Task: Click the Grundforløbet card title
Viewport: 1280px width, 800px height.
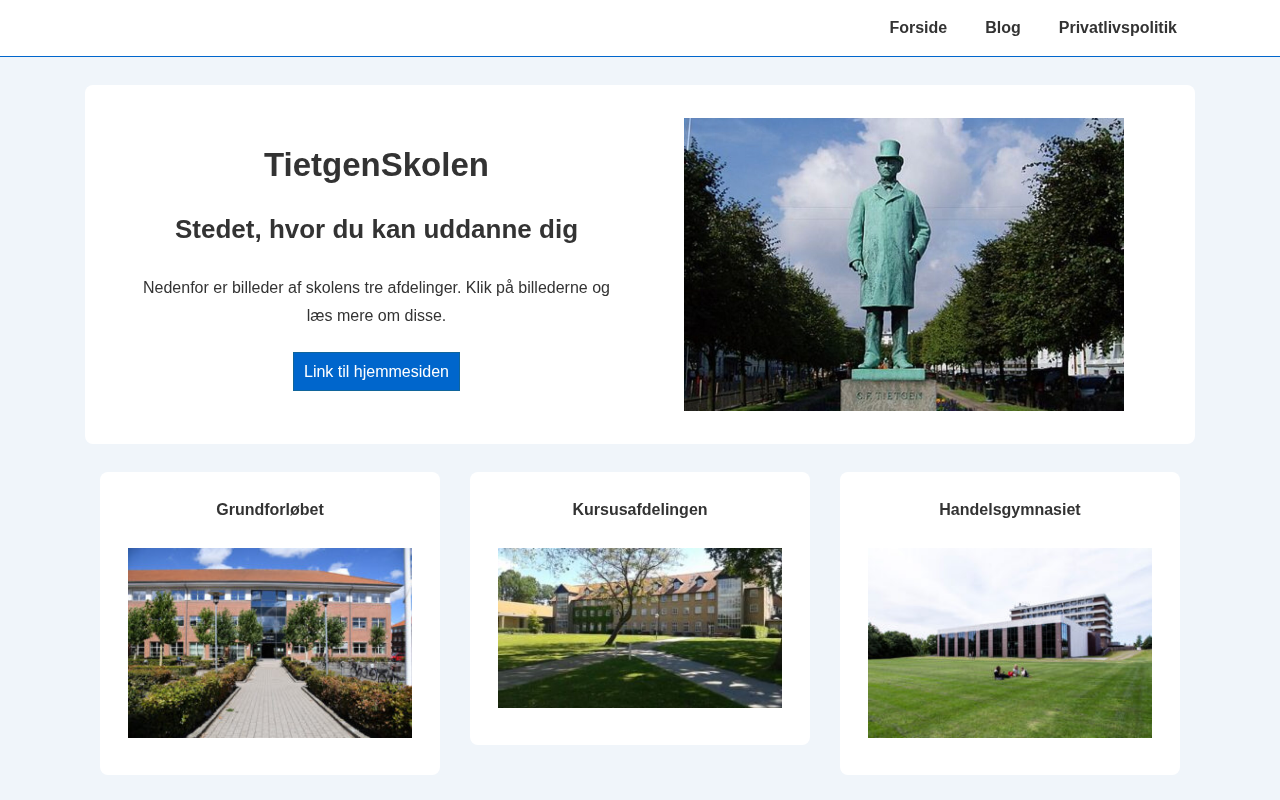Action: point(270,510)
